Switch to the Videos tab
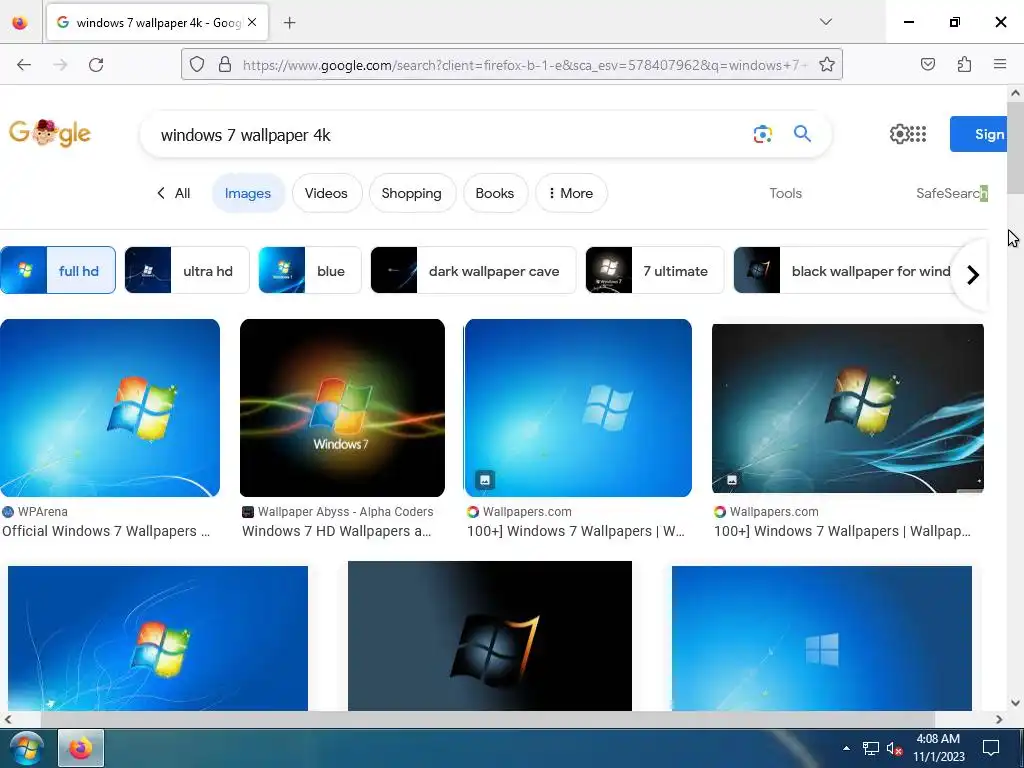This screenshot has width=1024, height=768. coord(326,193)
